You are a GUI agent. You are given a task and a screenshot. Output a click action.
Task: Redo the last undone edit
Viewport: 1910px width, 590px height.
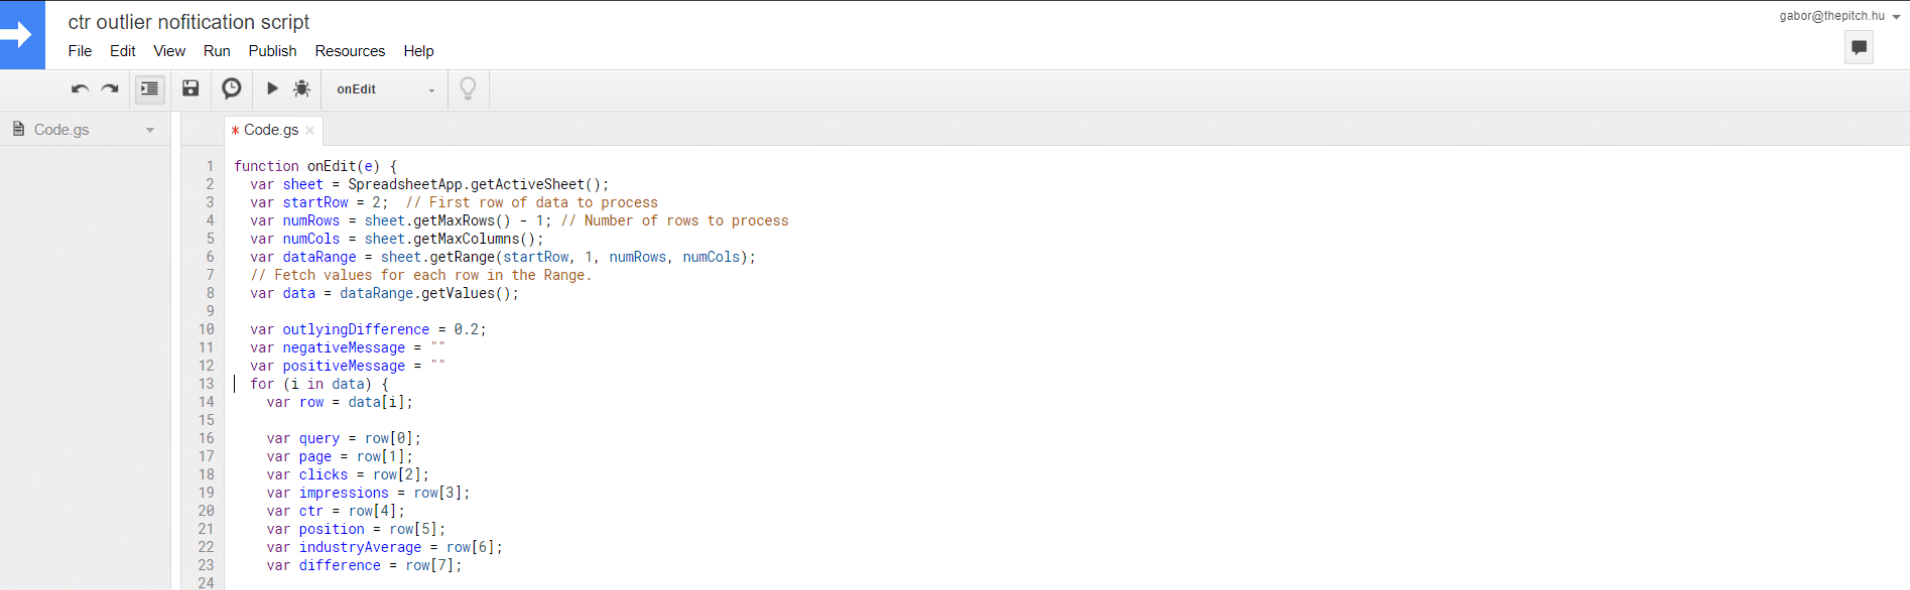point(110,89)
